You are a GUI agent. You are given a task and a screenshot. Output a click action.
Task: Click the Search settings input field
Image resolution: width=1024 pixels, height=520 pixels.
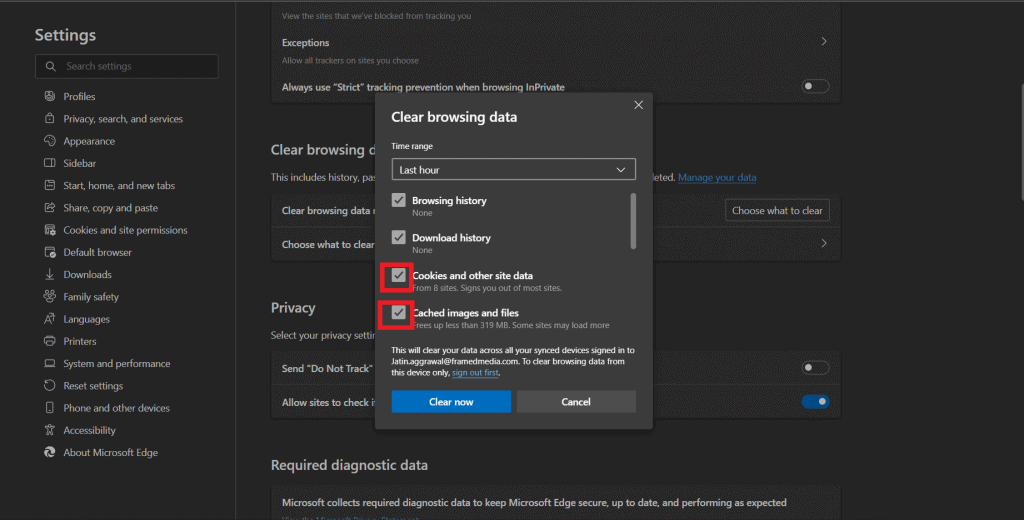click(127, 66)
